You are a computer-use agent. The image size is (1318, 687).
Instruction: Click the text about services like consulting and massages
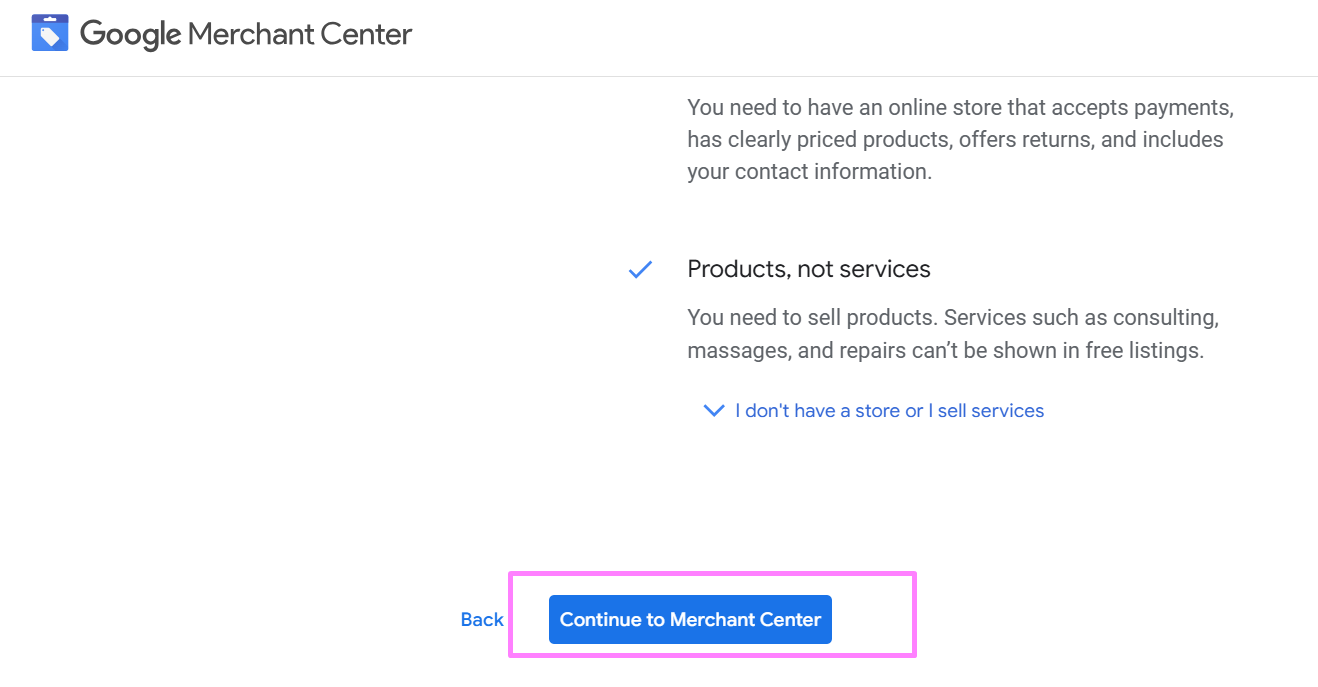(953, 334)
